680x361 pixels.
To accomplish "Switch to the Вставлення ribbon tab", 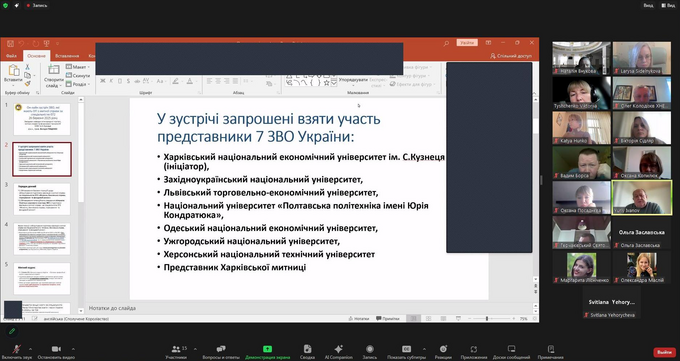I will 67,56.
